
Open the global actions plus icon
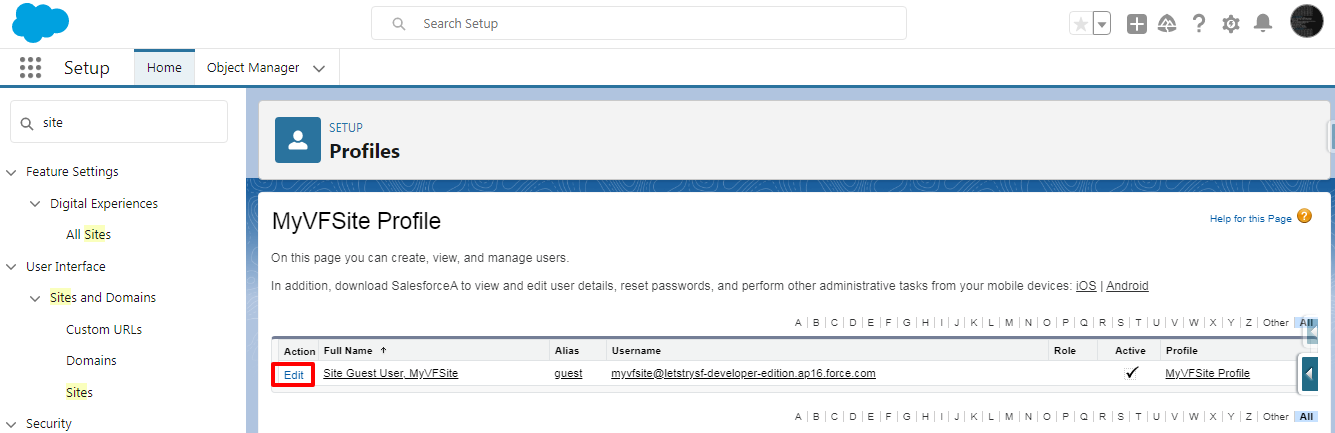[x=1137, y=24]
